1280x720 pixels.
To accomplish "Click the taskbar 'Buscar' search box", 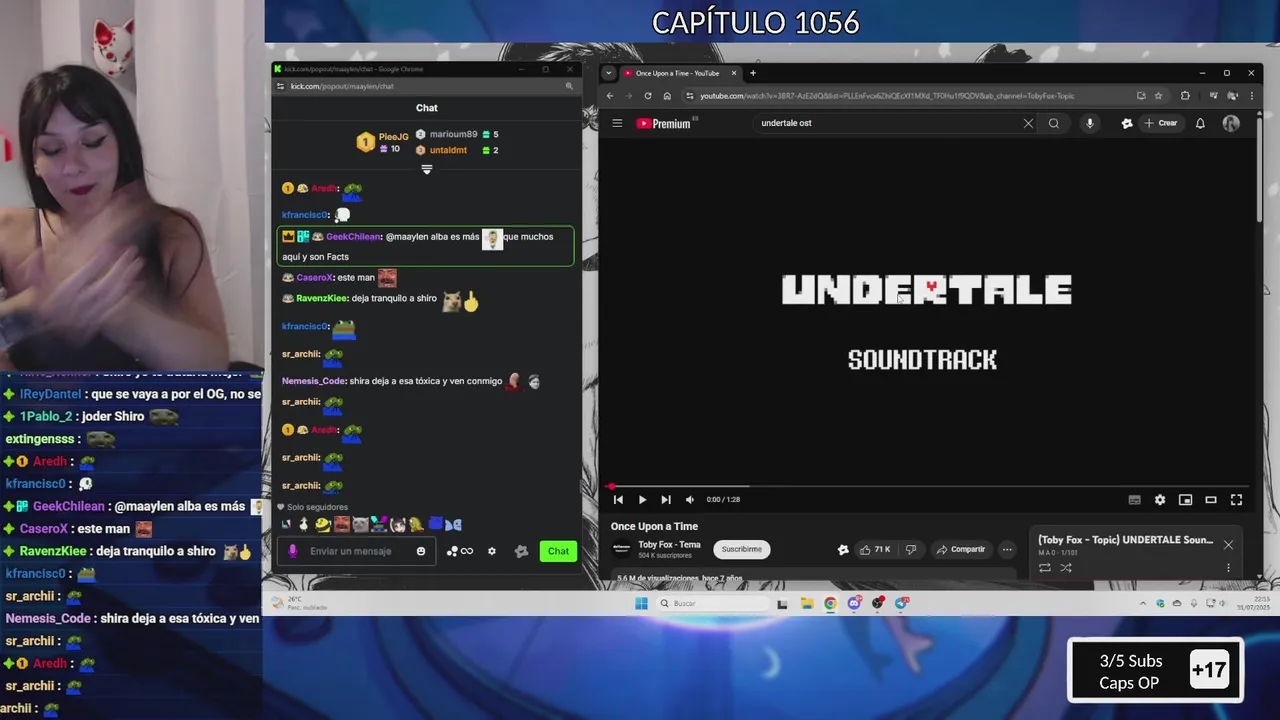I will pyautogui.click(x=712, y=603).
